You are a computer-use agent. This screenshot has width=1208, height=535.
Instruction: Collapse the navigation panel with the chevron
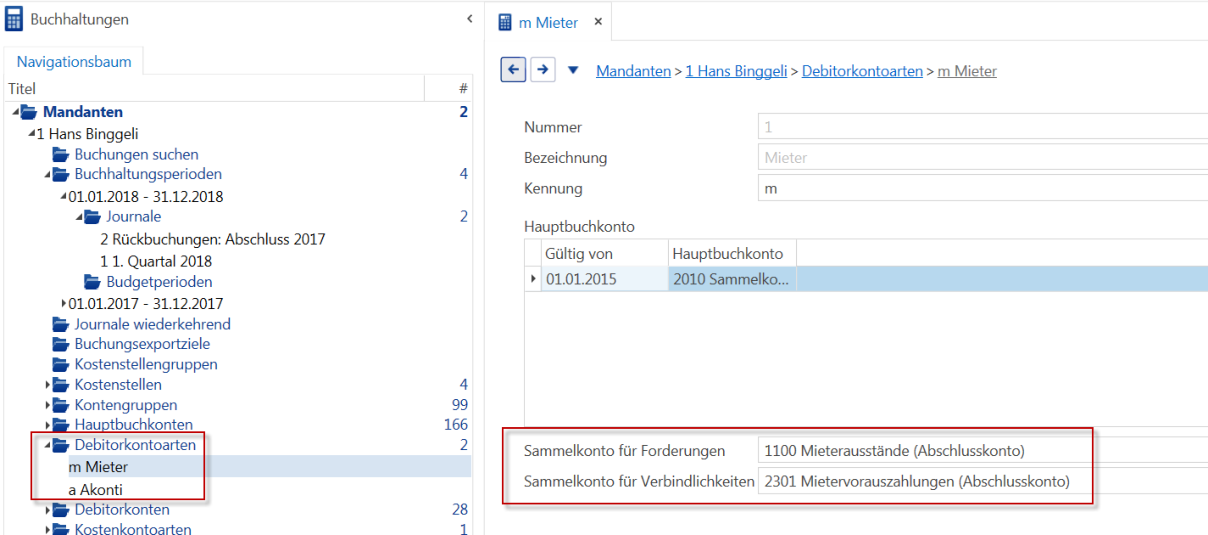coord(470,19)
